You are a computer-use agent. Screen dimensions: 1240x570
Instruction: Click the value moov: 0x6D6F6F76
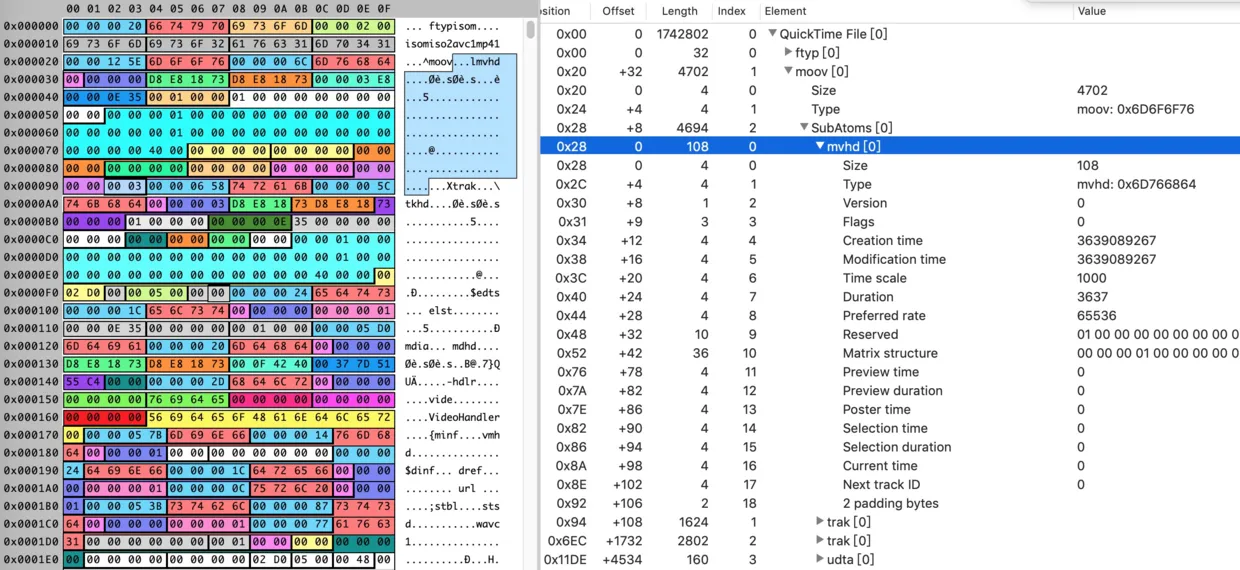(1135, 109)
